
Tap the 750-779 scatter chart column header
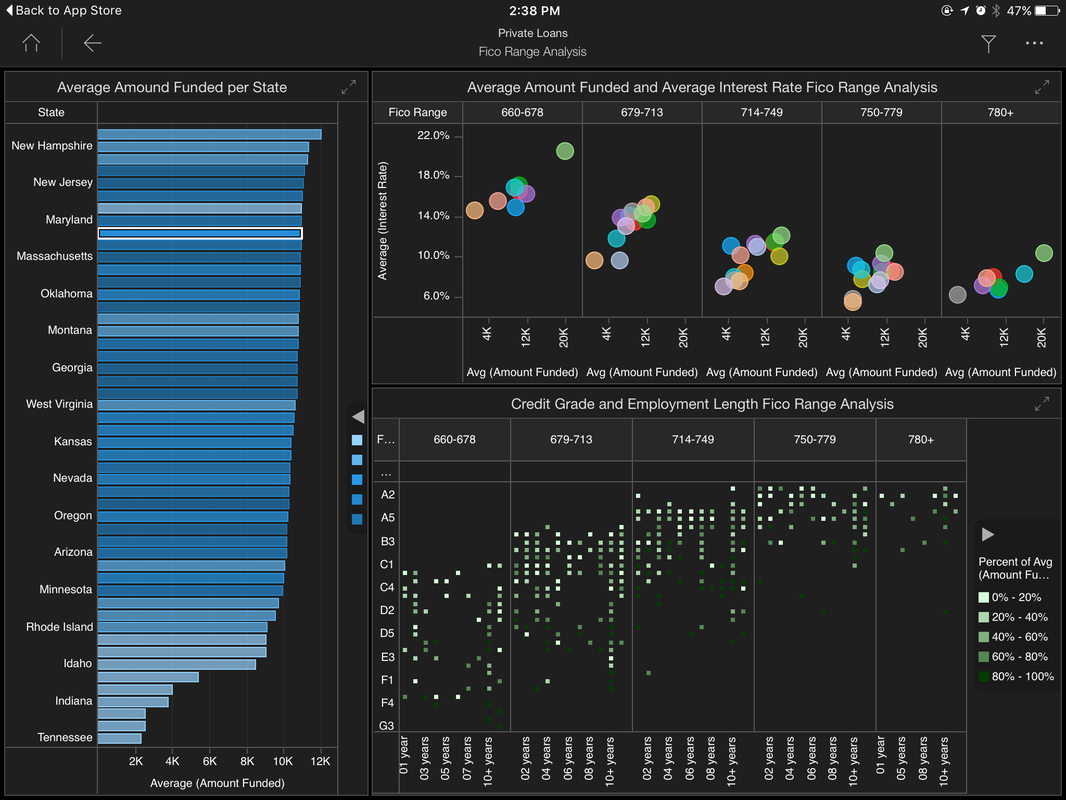[881, 112]
